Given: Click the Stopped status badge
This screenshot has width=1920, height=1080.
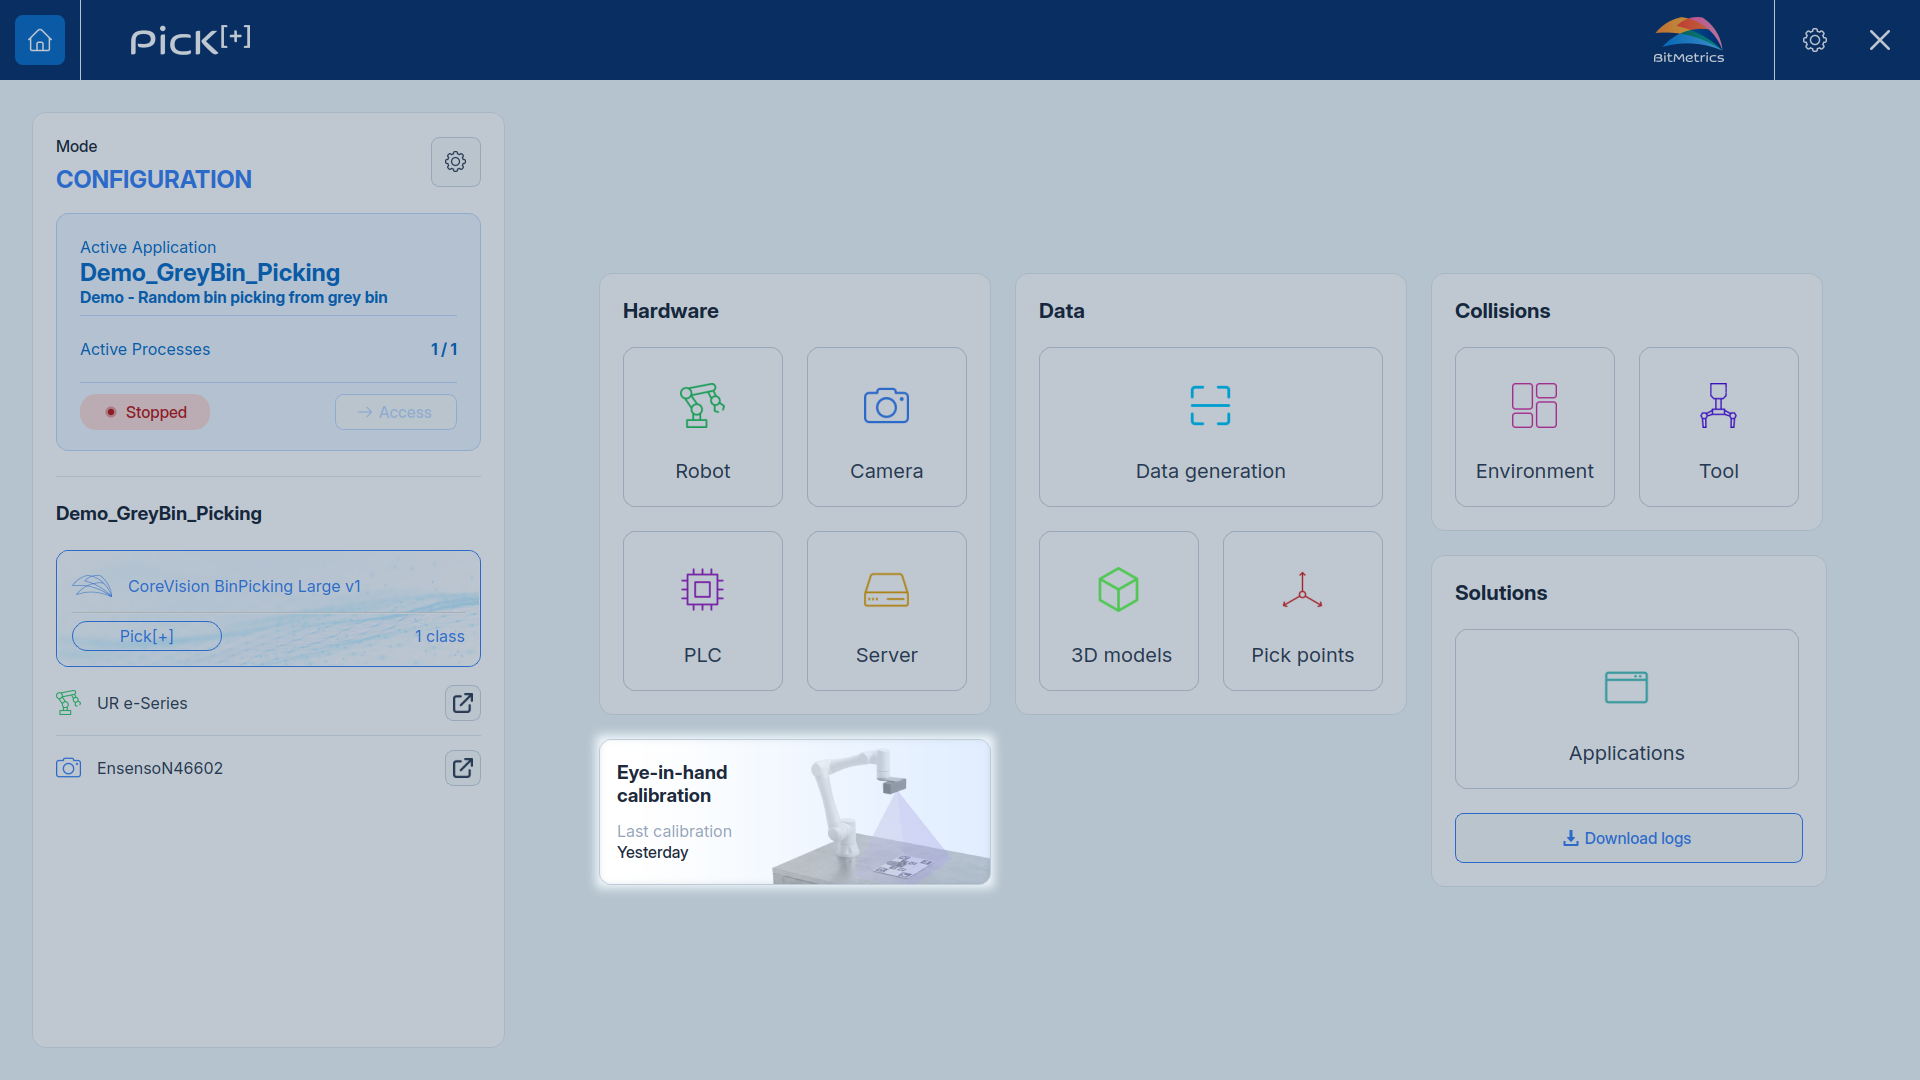Looking at the screenshot, I should [145, 412].
